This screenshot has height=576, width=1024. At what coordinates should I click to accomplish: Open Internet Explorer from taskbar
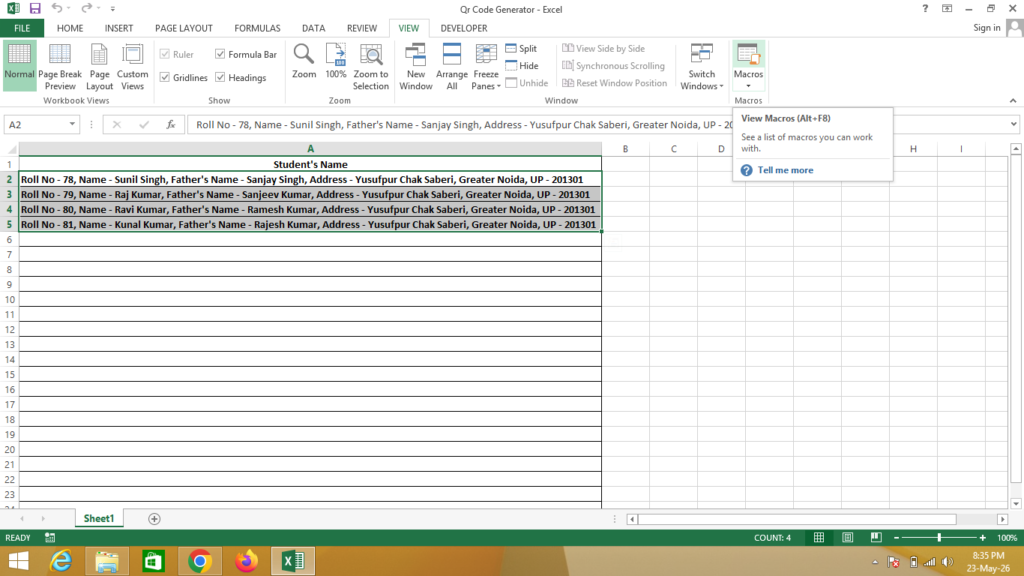pyautogui.click(x=61, y=561)
